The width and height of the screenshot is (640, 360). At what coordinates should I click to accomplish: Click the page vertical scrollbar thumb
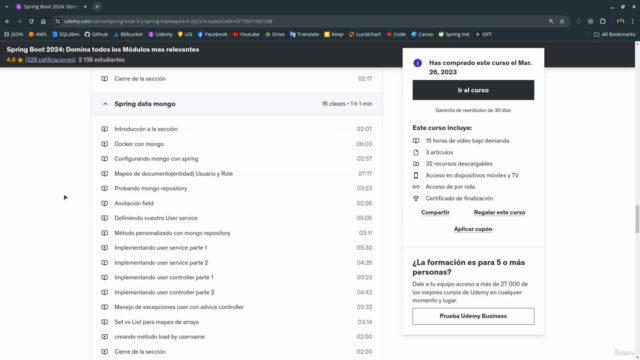pyautogui.click(x=637, y=219)
